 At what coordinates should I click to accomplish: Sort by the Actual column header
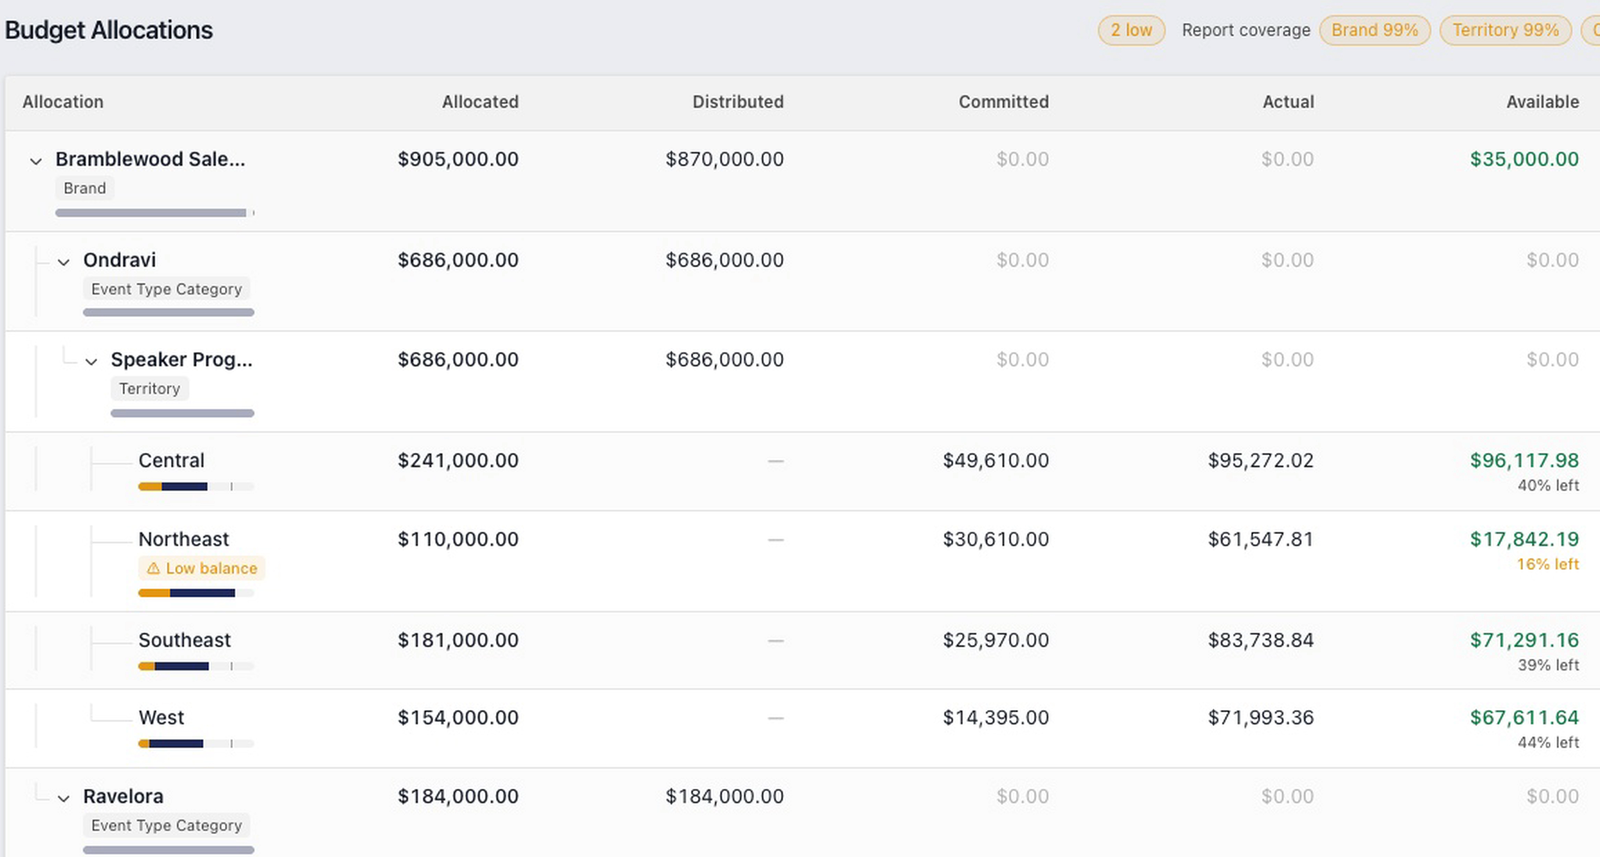[x=1288, y=102]
